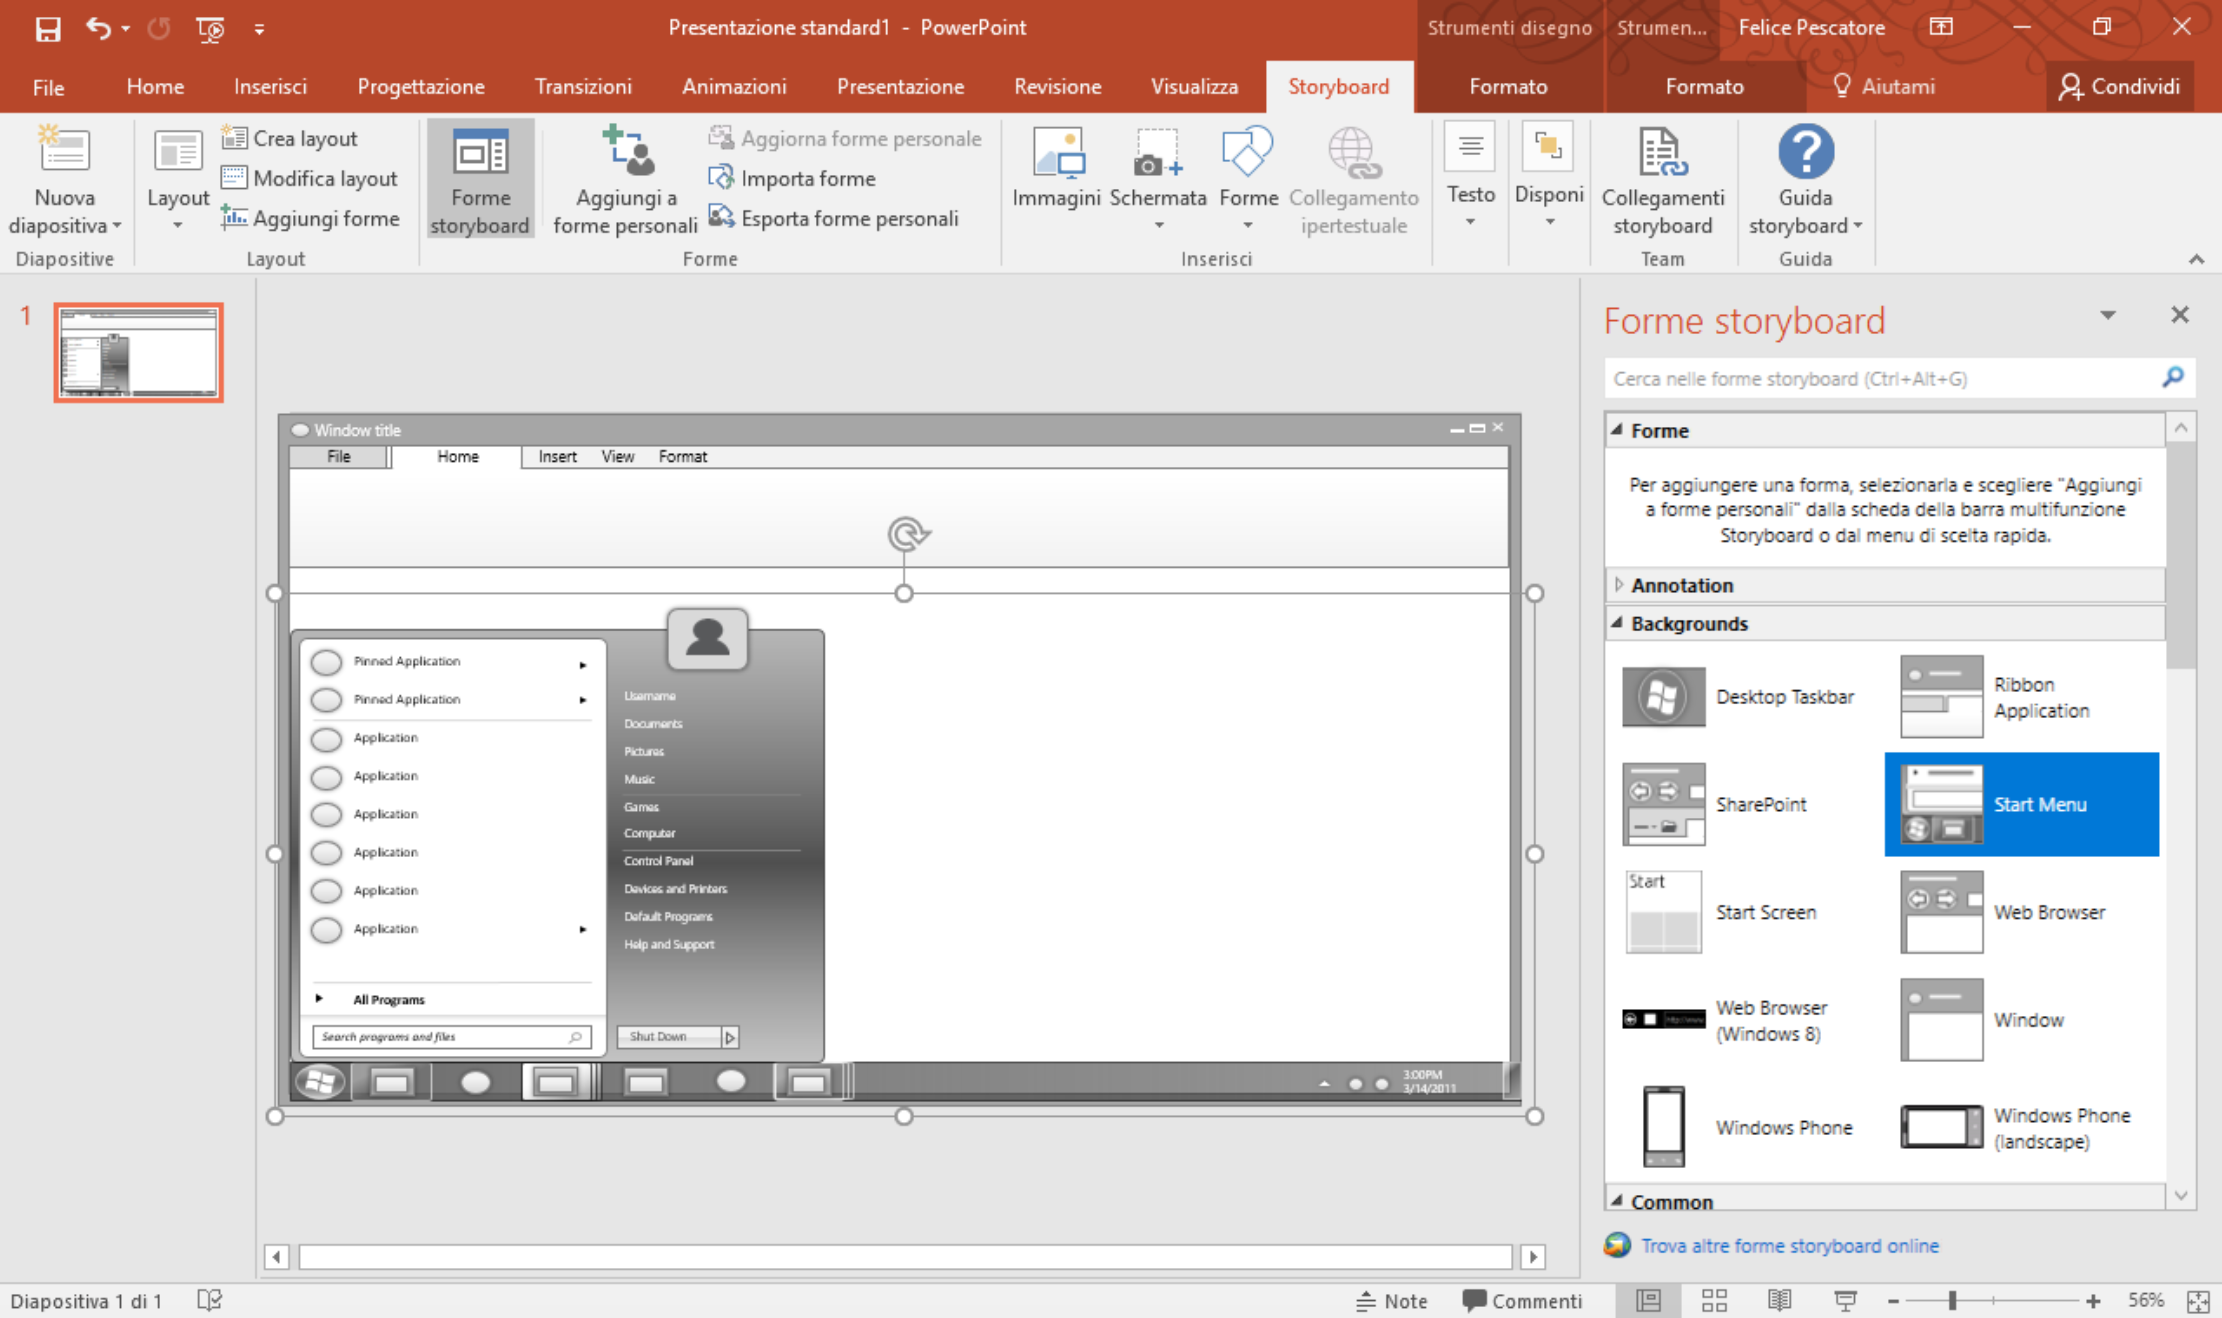Close the Forme storyboard pane
The width and height of the screenshot is (2222, 1318).
tap(2180, 315)
